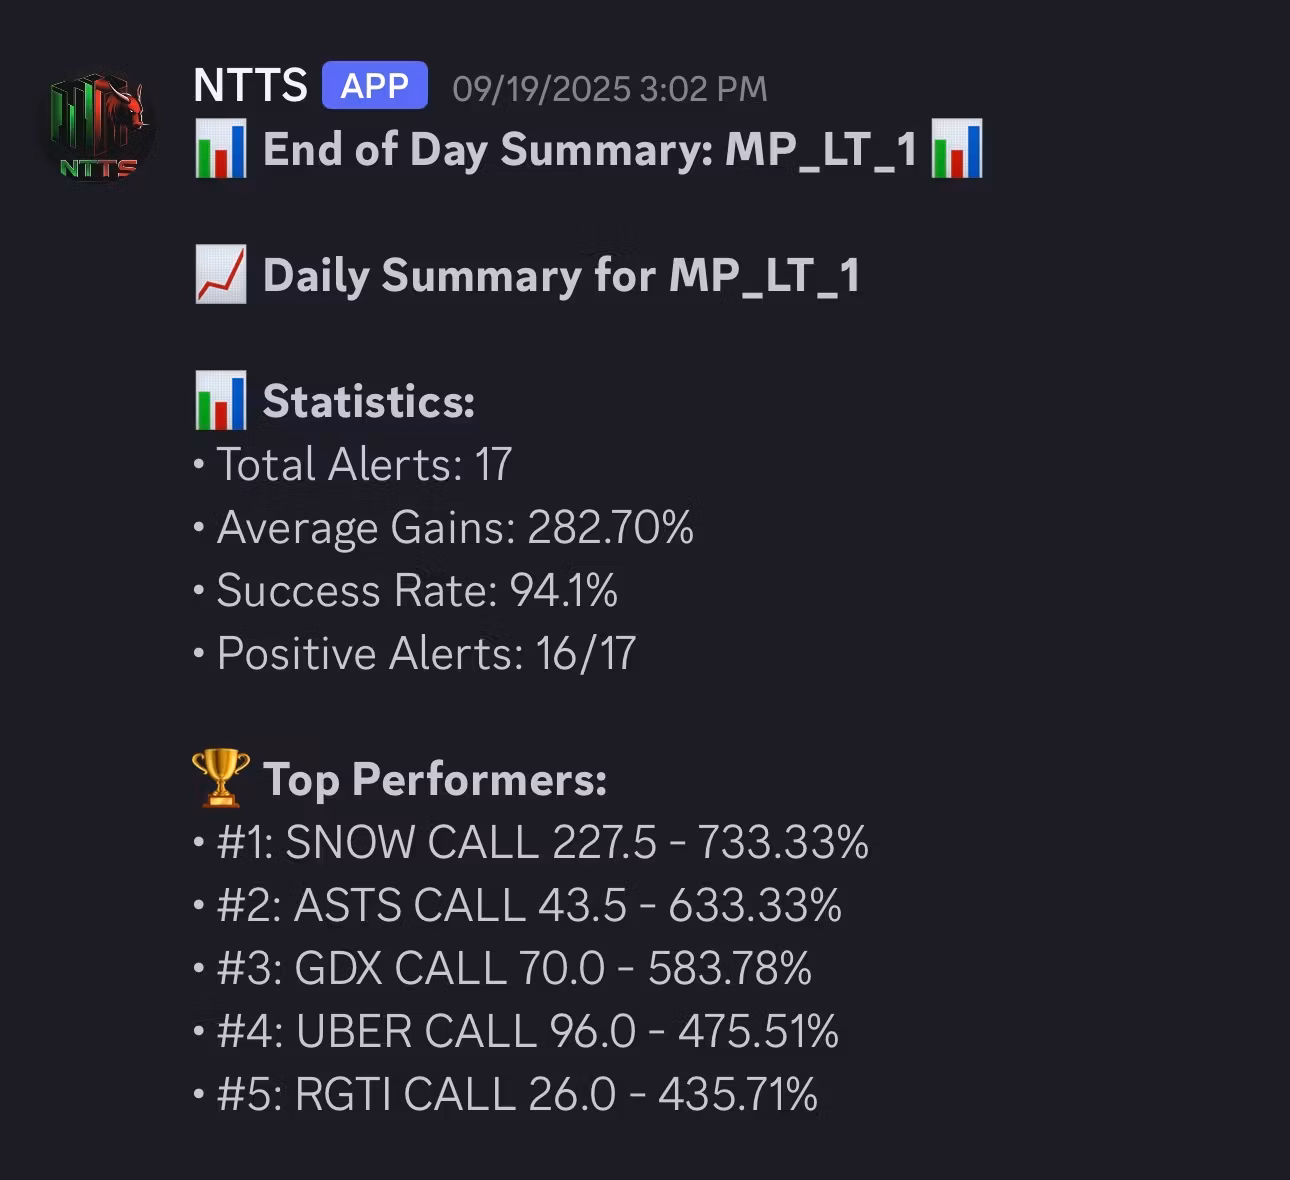Click the bar chart emoji beside Statistics
The image size is (1290, 1180).
click(221, 401)
